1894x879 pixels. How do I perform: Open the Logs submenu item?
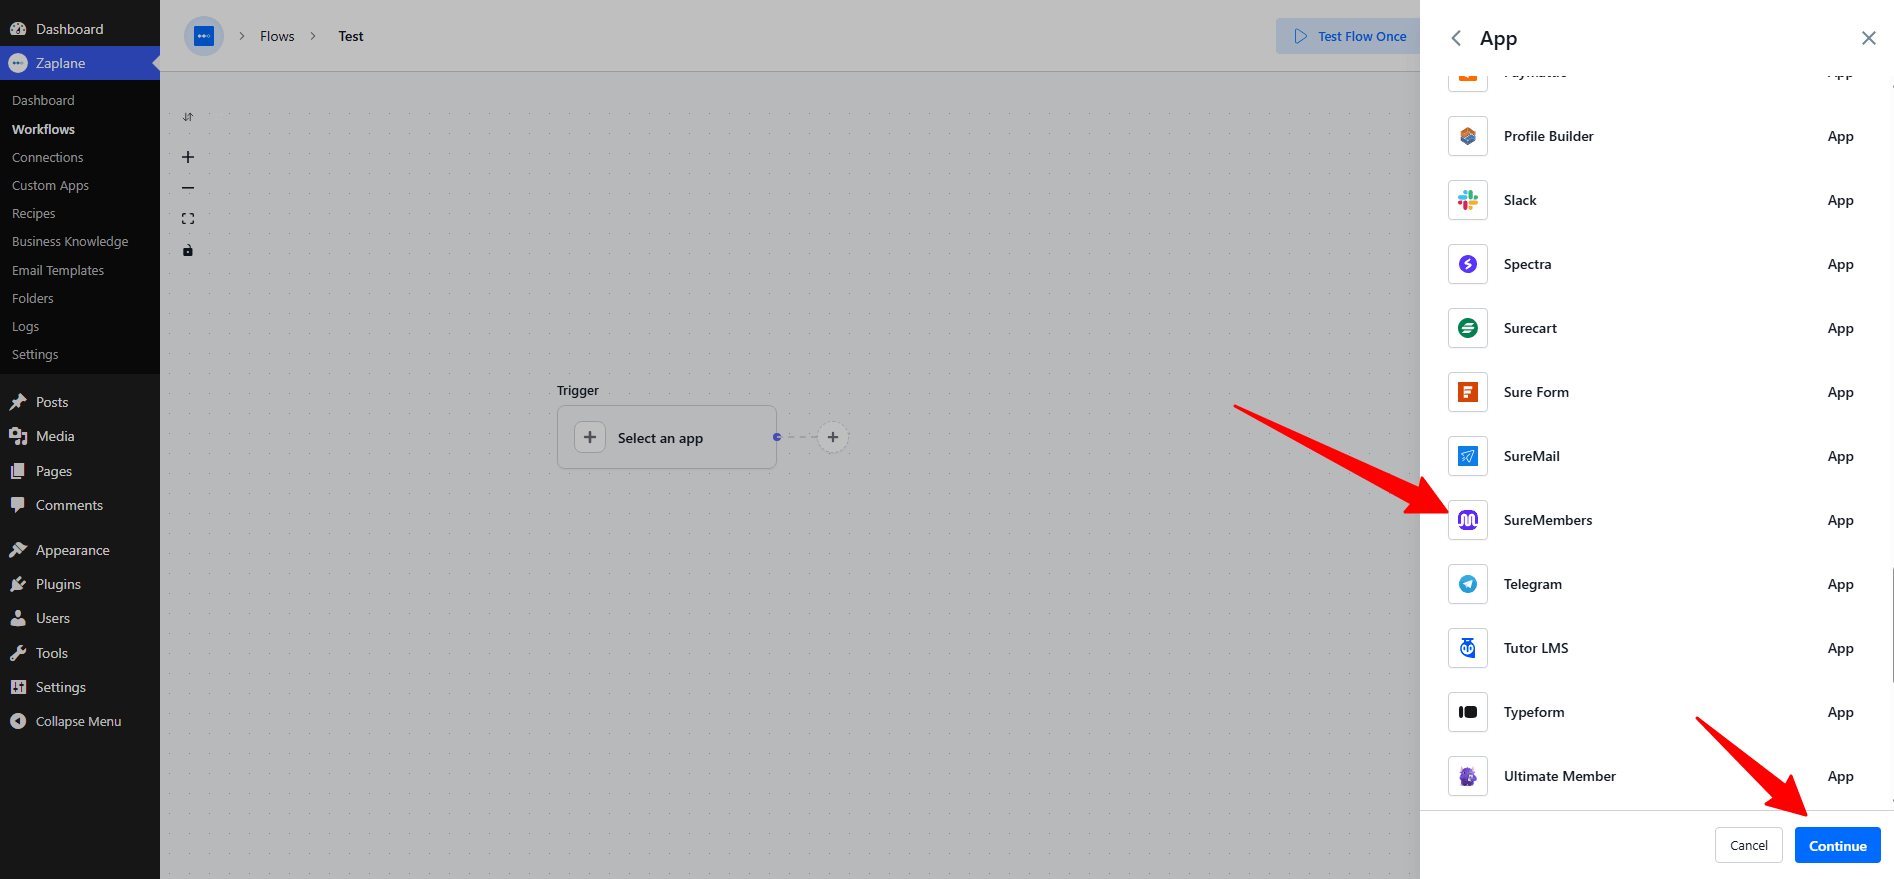point(25,326)
